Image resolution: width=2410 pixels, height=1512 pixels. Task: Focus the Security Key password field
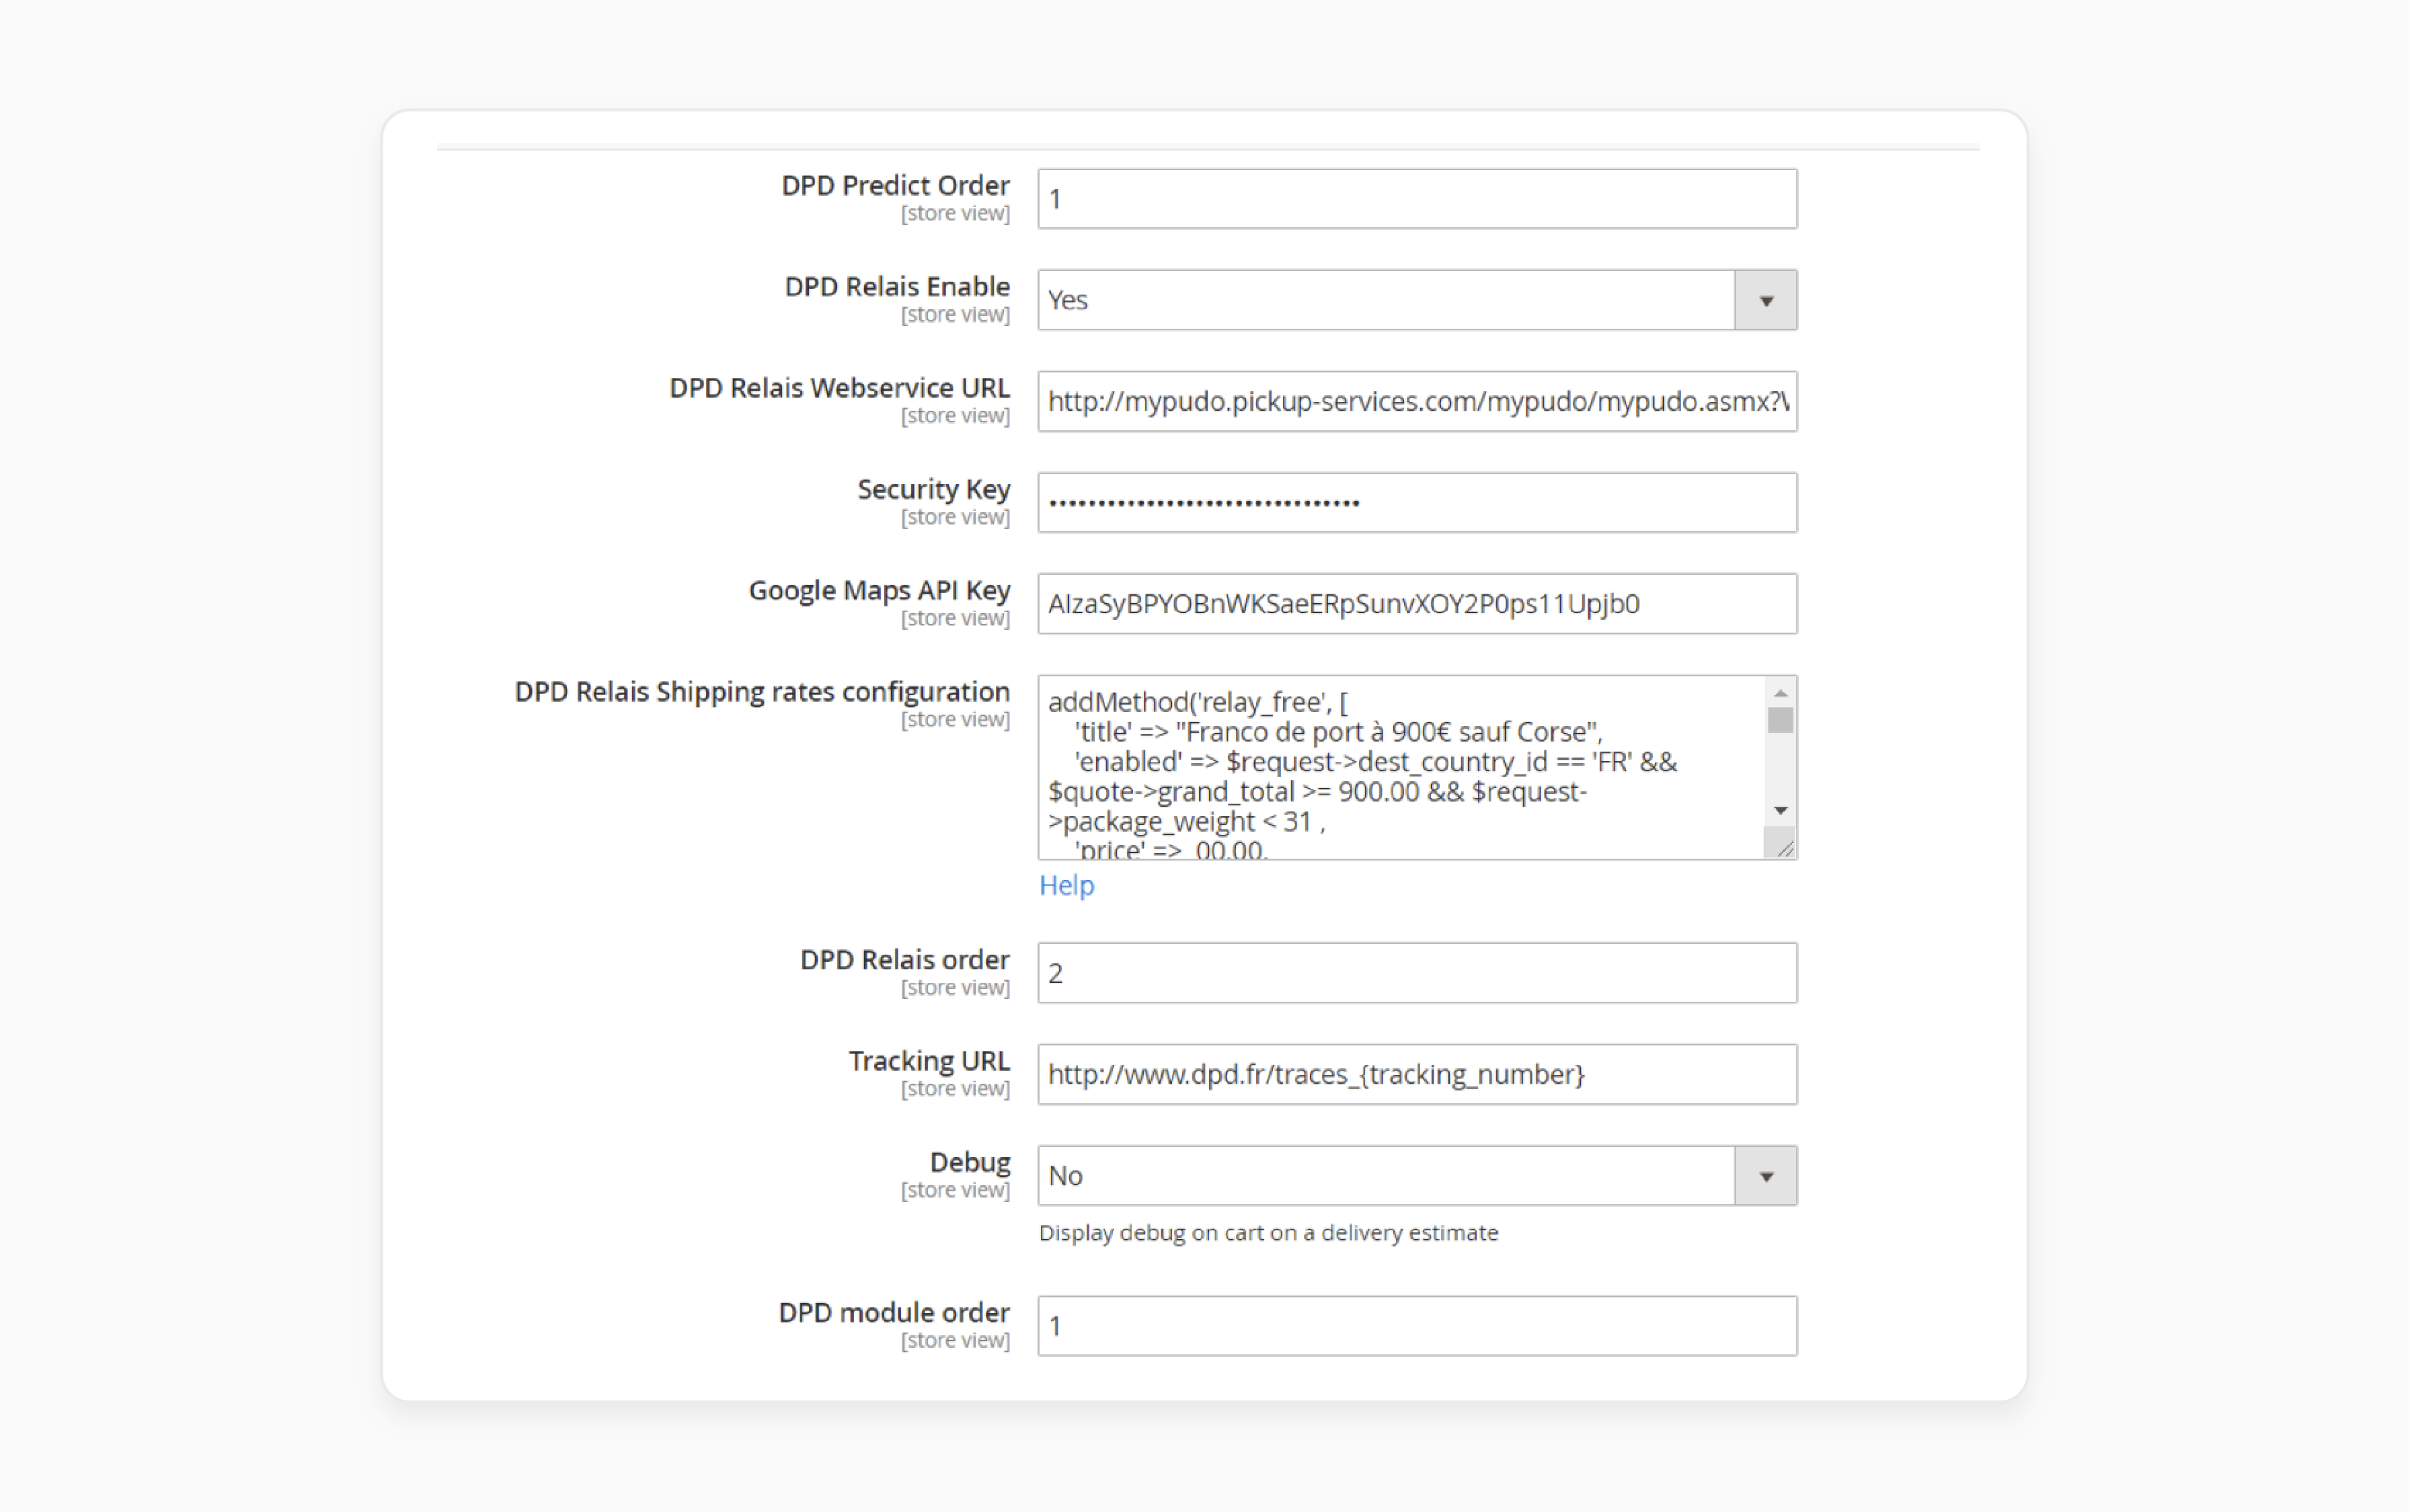click(x=1417, y=502)
